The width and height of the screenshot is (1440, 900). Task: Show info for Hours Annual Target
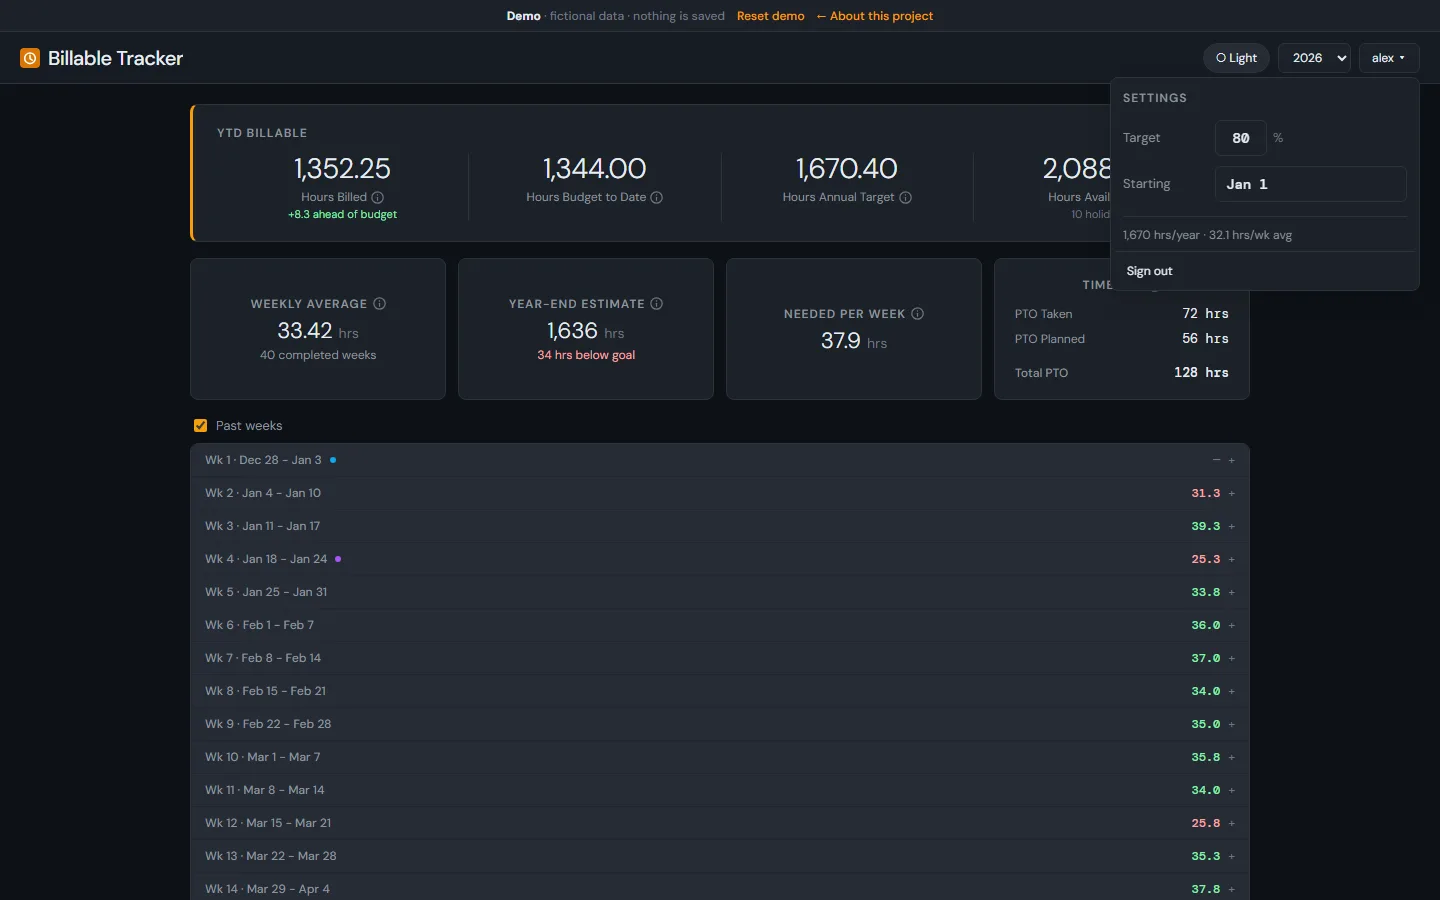pyautogui.click(x=905, y=198)
